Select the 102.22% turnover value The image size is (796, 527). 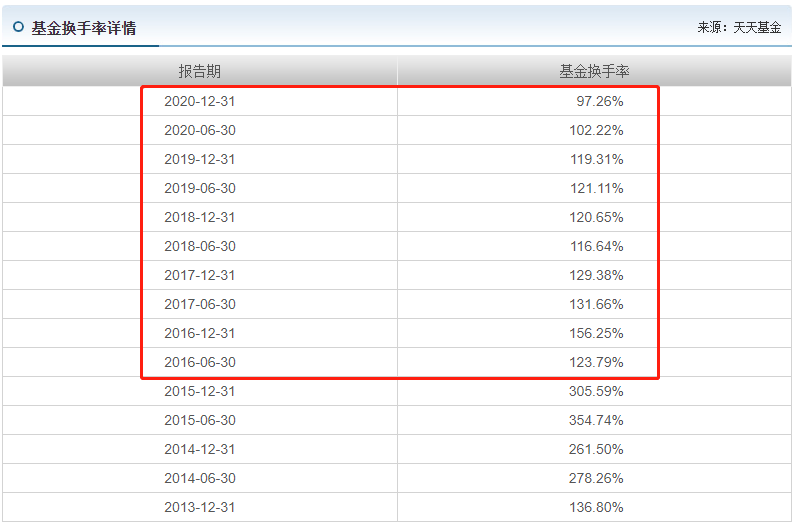click(596, 130)
